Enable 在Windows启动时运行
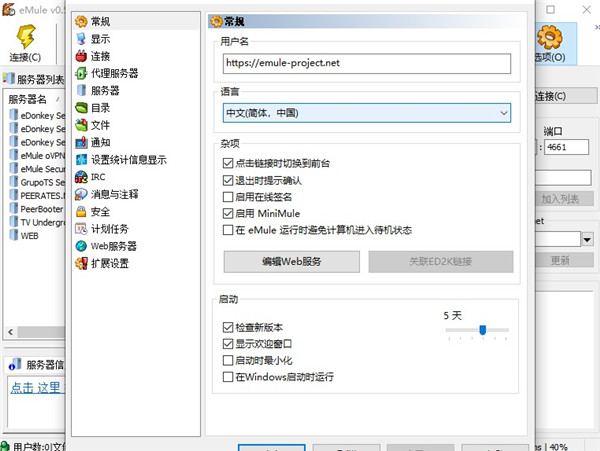600x451 pixels. [x=228, y=377]
